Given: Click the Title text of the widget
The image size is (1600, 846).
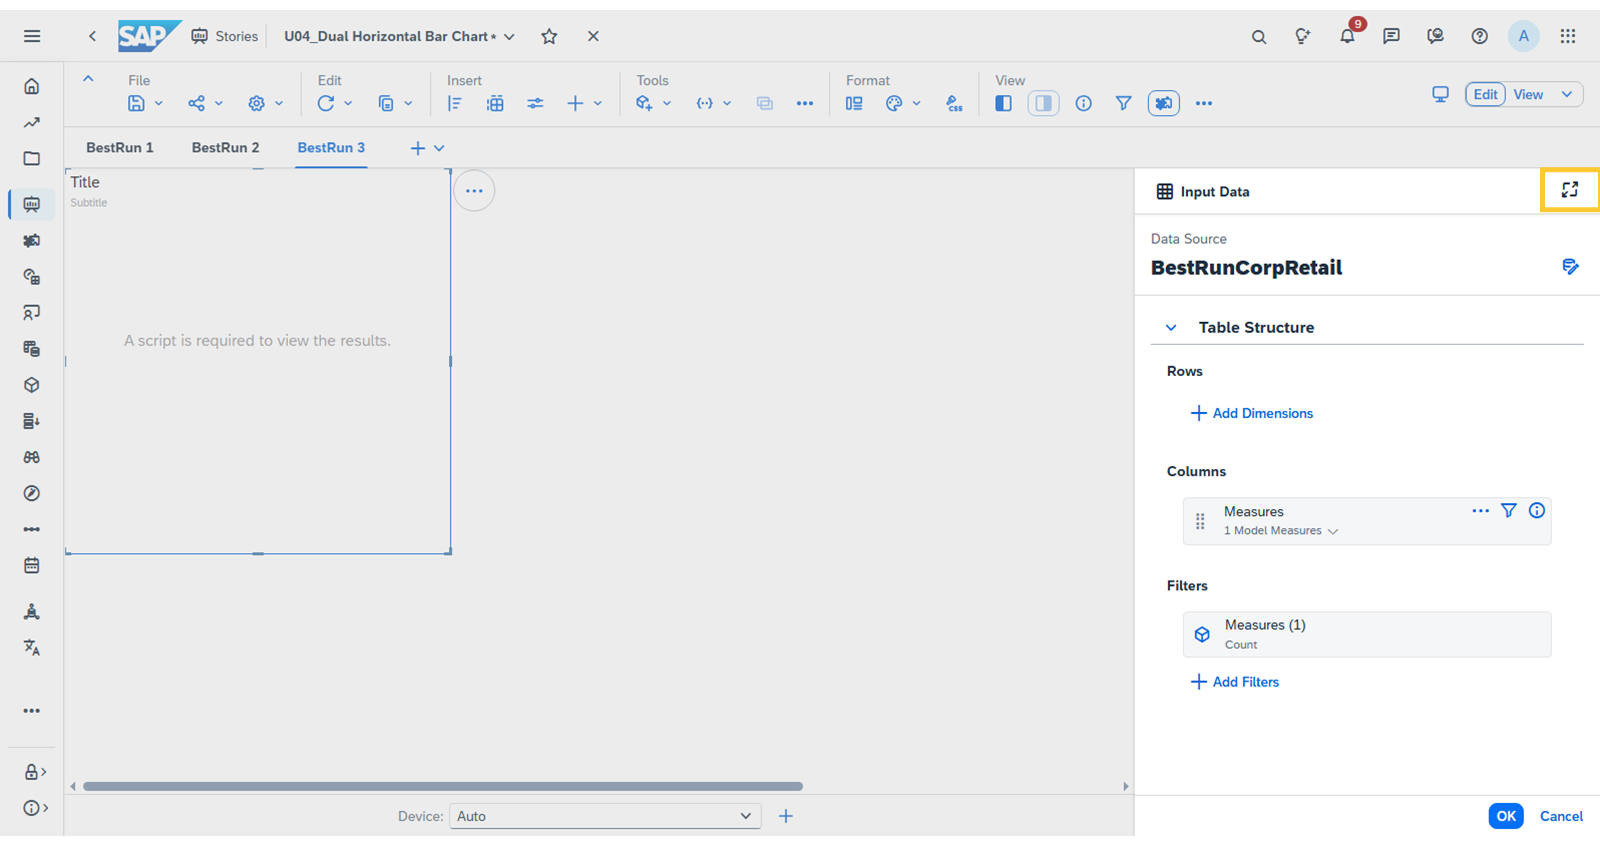Looking at the screenshot, I should click(x=85, y=182).
